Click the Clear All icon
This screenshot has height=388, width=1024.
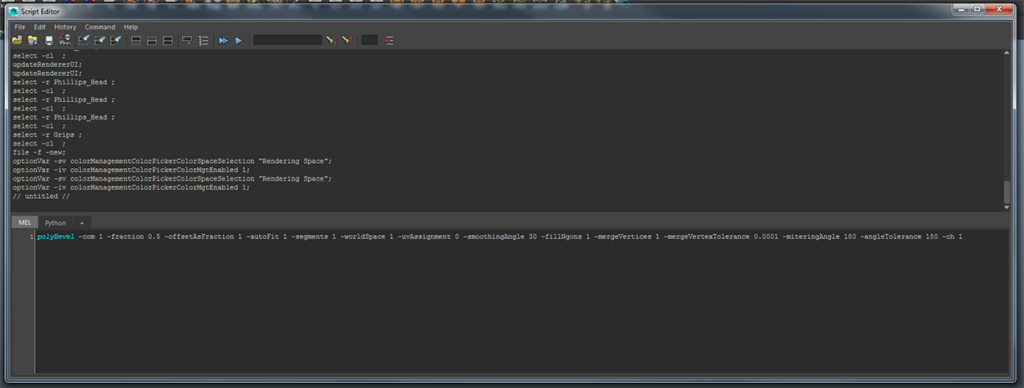[x=116, y=40]
